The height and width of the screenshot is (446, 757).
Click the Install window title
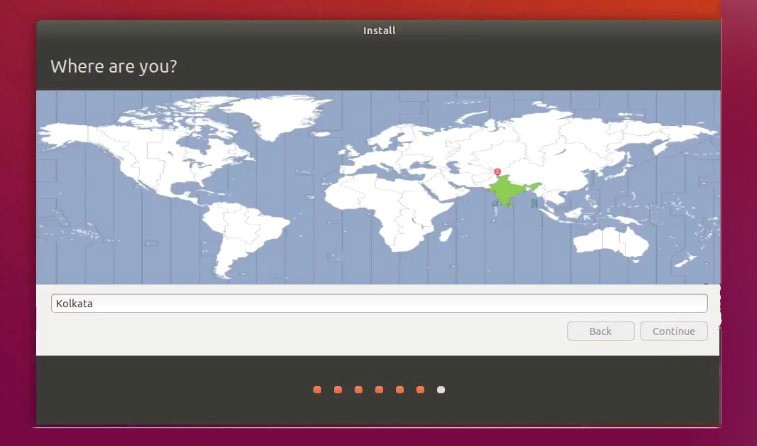(x=379, y=30)
